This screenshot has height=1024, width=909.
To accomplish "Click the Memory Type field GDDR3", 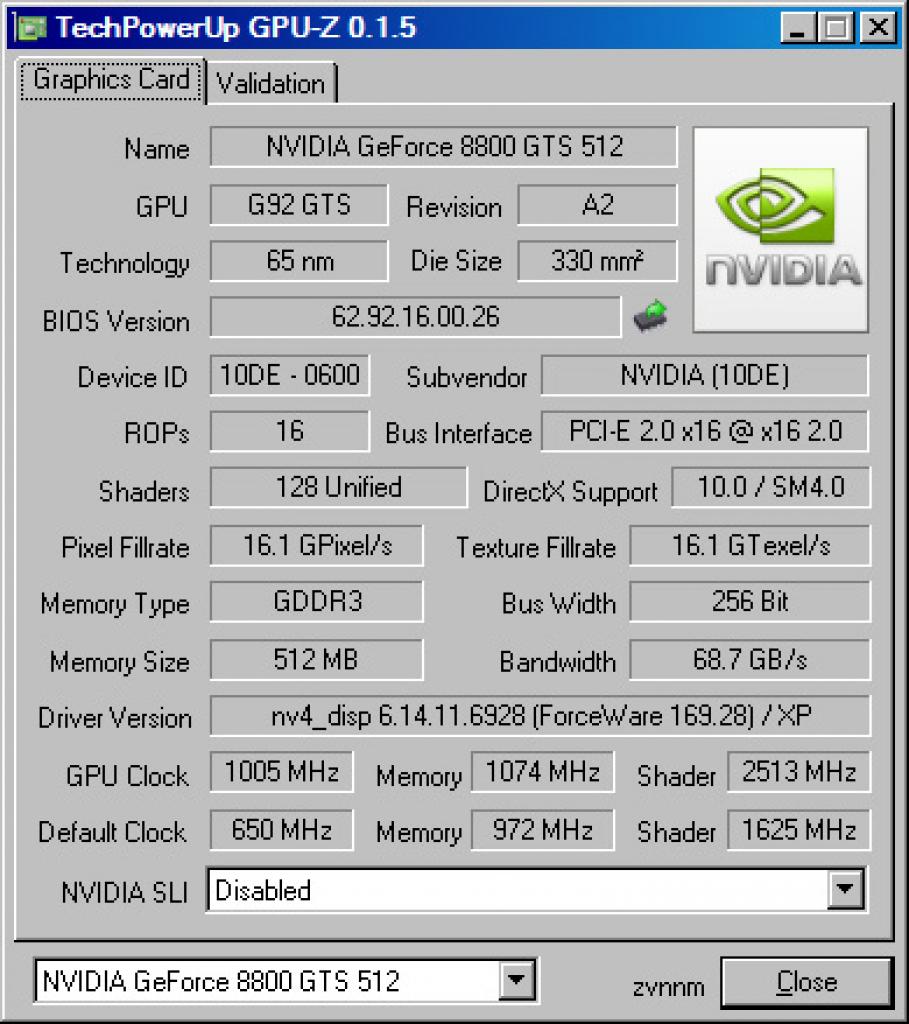I will pos(317,601).
